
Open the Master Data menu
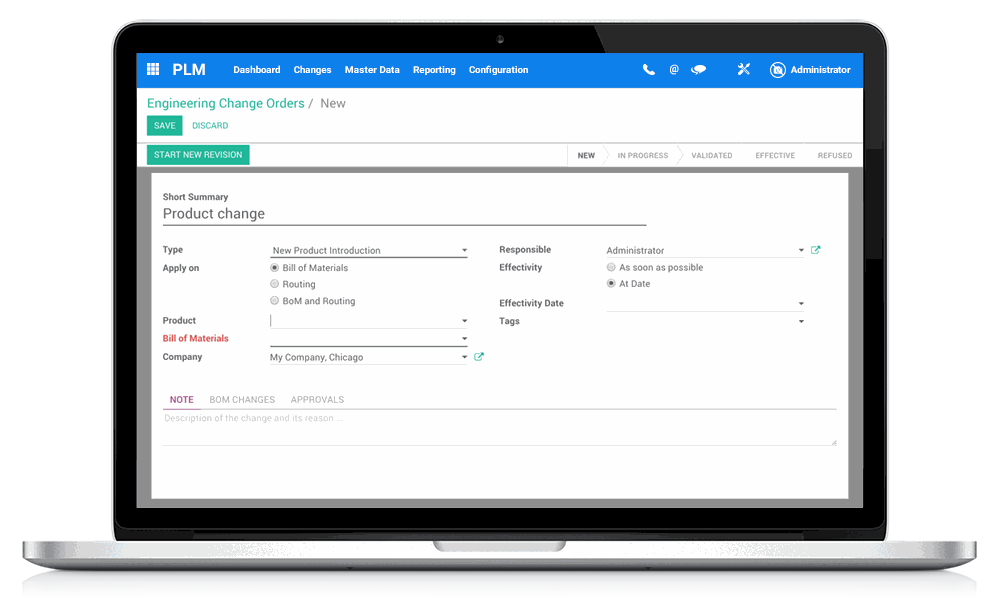tap(372, 70)
